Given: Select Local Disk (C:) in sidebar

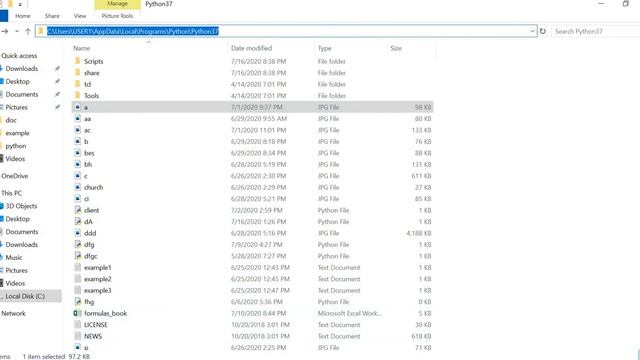Looking at the screenshot, I should 31,296.
